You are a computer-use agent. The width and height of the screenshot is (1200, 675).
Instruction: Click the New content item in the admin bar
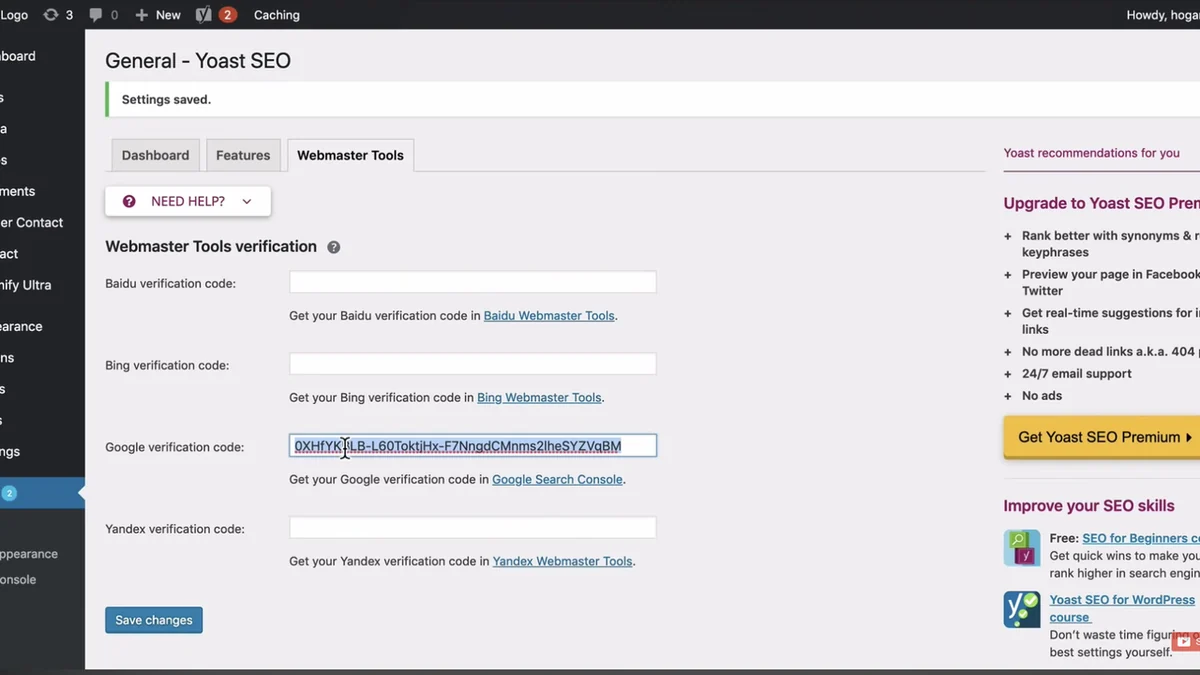pos(158,15)
